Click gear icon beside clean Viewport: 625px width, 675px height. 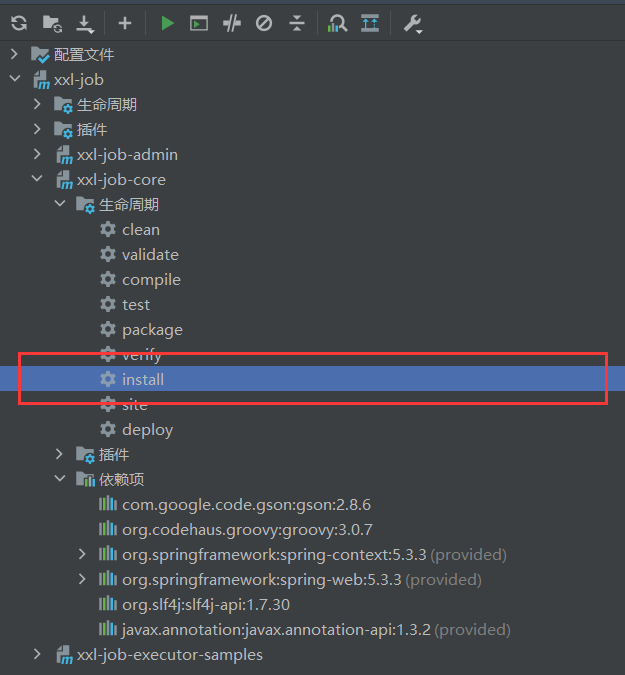pyautogui.click(x=108, y=229)
